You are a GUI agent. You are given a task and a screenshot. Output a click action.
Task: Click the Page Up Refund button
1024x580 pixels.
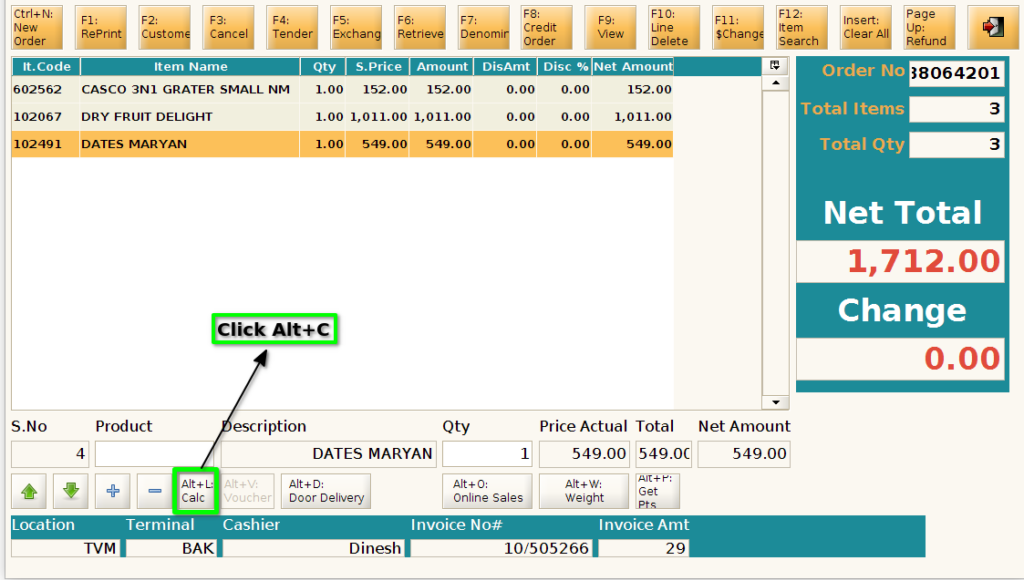(x=929, y=27)
